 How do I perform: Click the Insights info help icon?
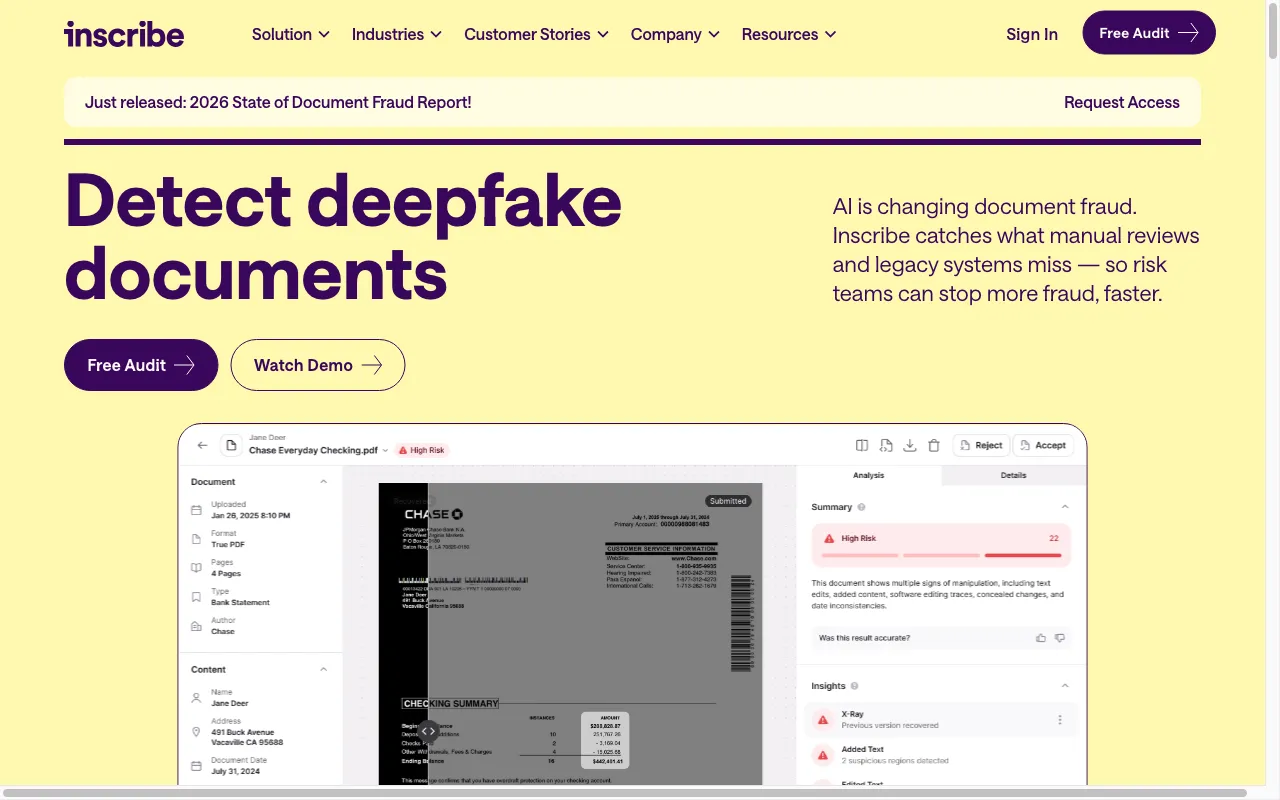click(856, 686)
